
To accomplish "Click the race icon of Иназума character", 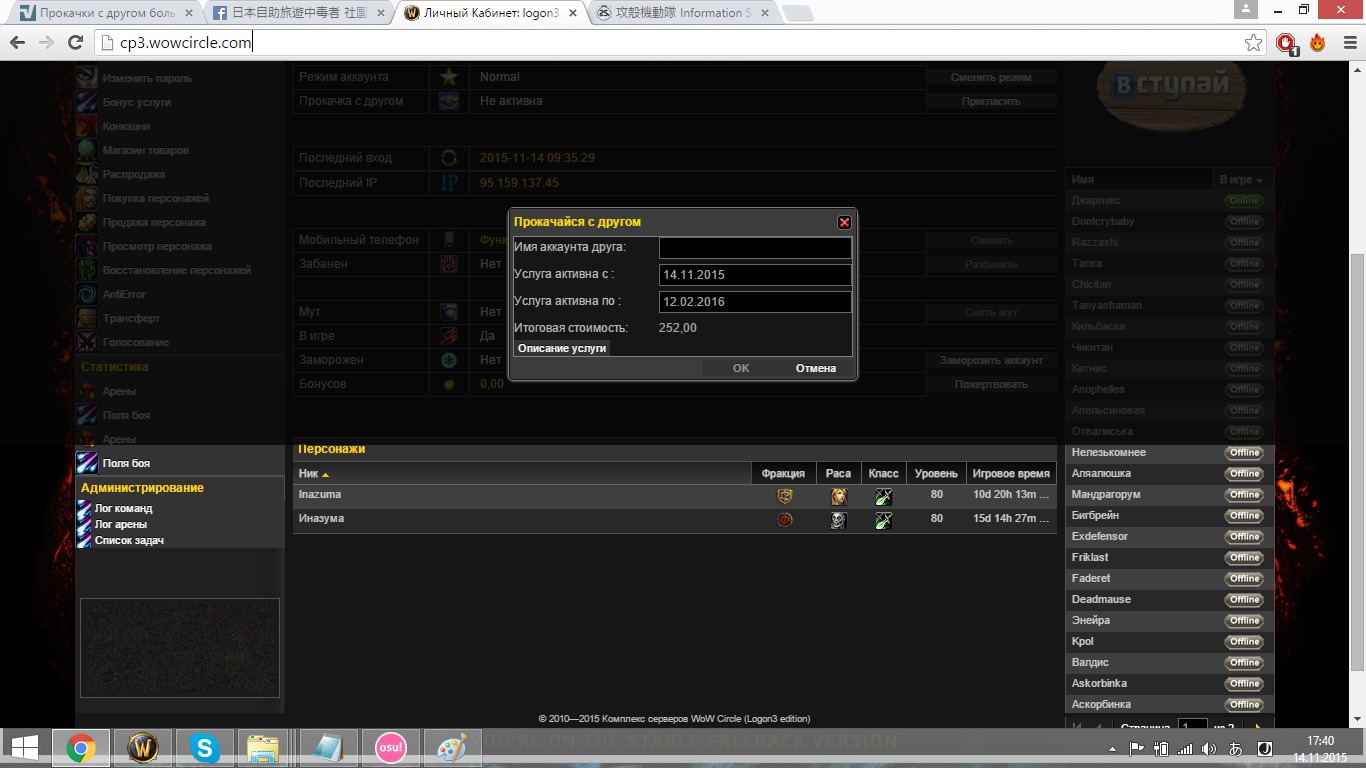I will 838,520.
